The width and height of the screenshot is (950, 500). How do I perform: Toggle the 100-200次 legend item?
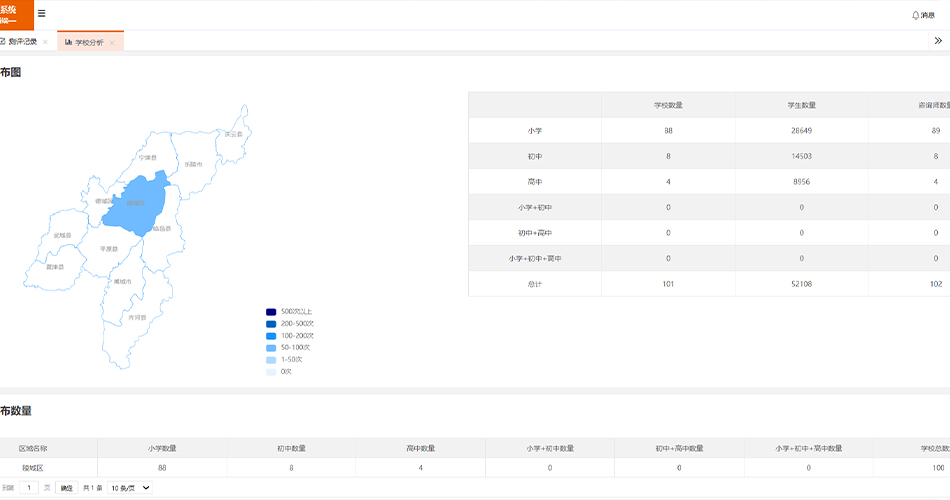[291, 336]
